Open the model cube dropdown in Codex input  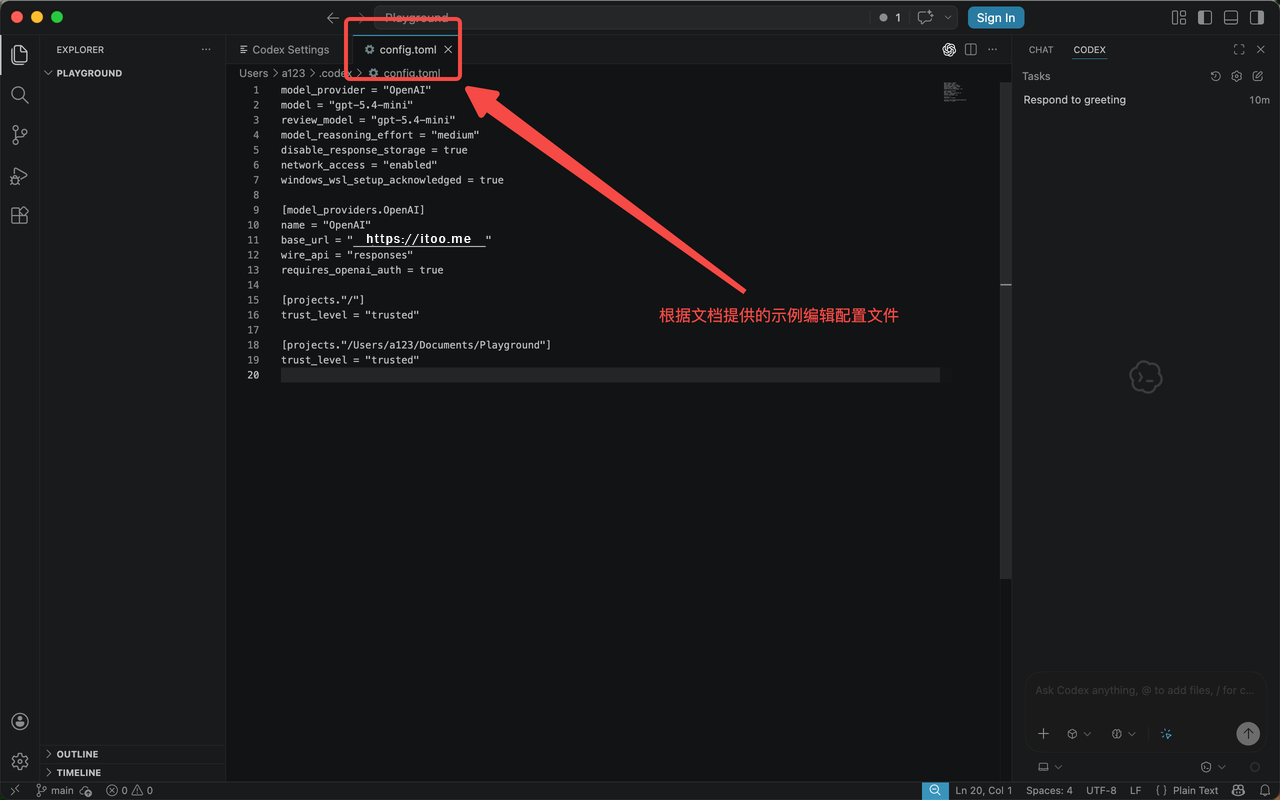pyautogui.click(x=1078, y=734)
